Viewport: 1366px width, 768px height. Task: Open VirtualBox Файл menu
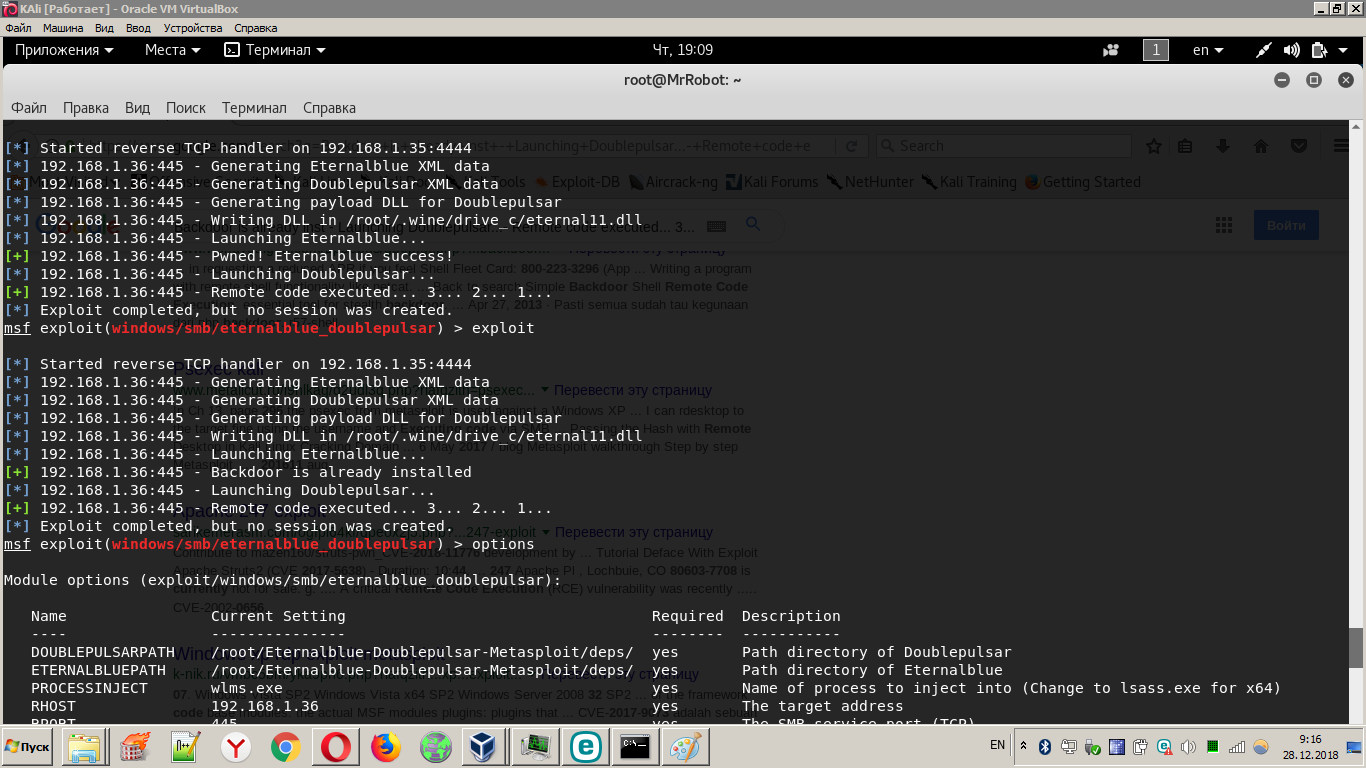click(x=18, y=28)
